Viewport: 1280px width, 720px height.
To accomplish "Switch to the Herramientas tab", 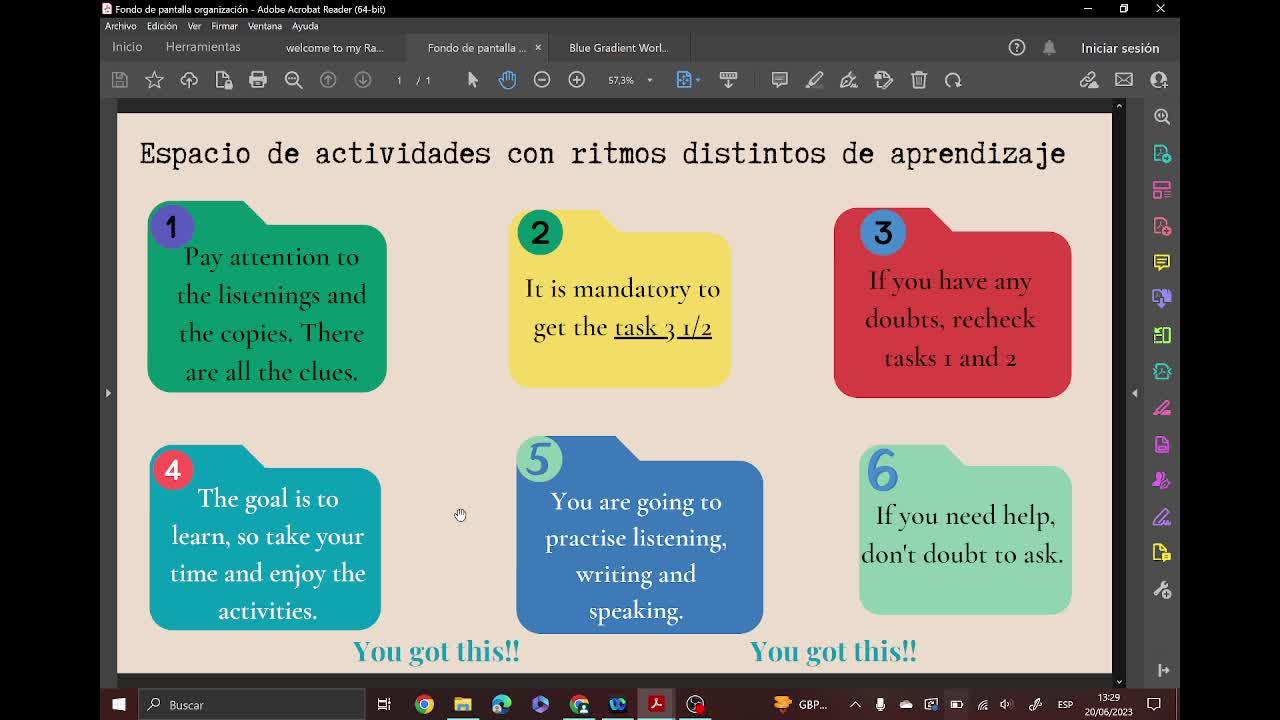I will click(203, 47).
